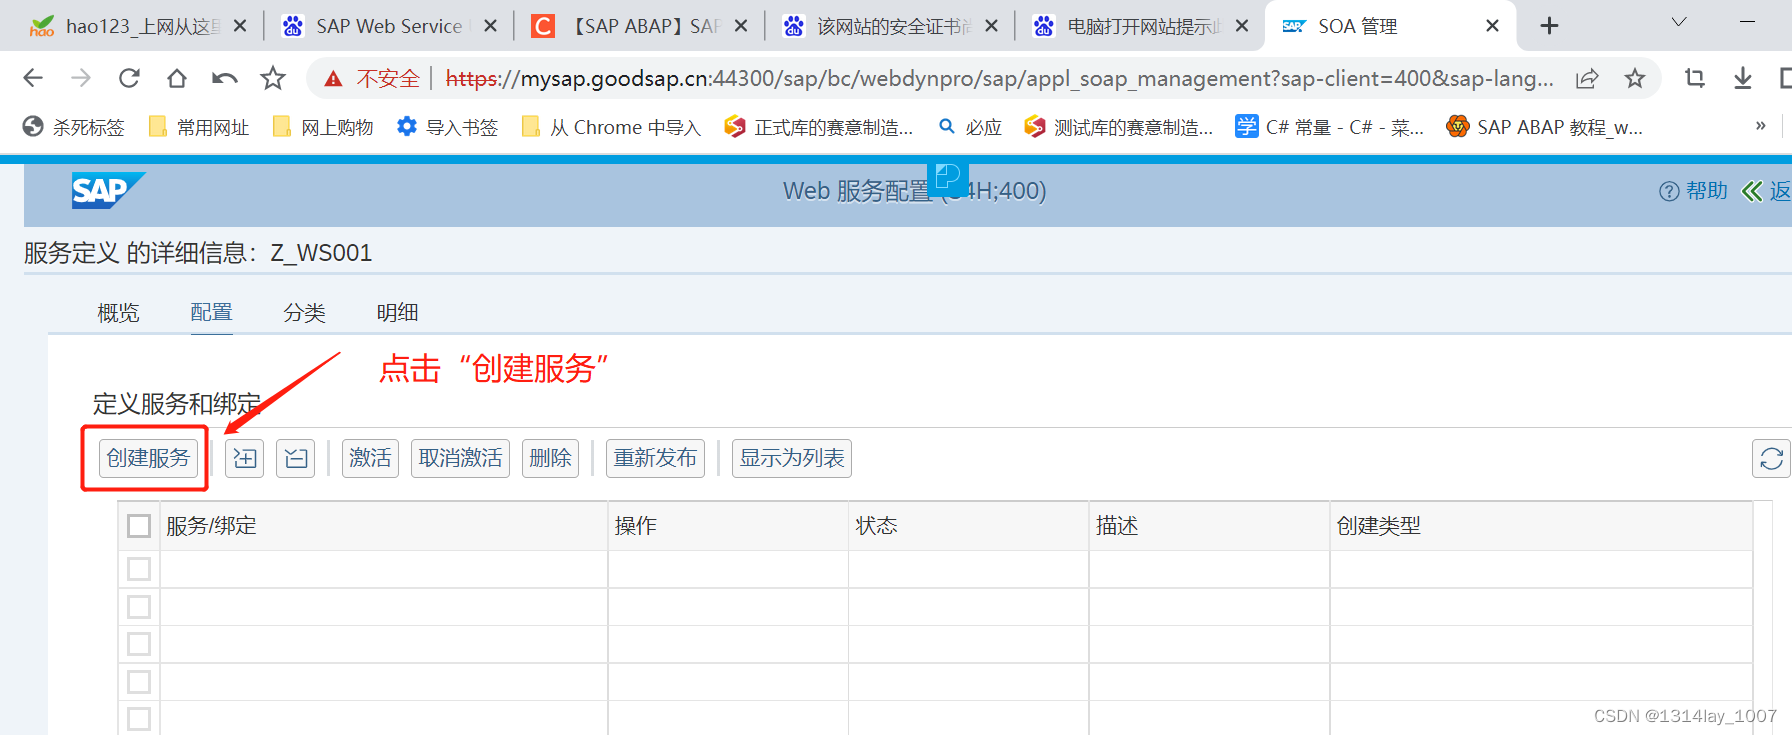Click 显示为列表 button
The width and height of the screenshot is (1792, 735).
point(792,458)
